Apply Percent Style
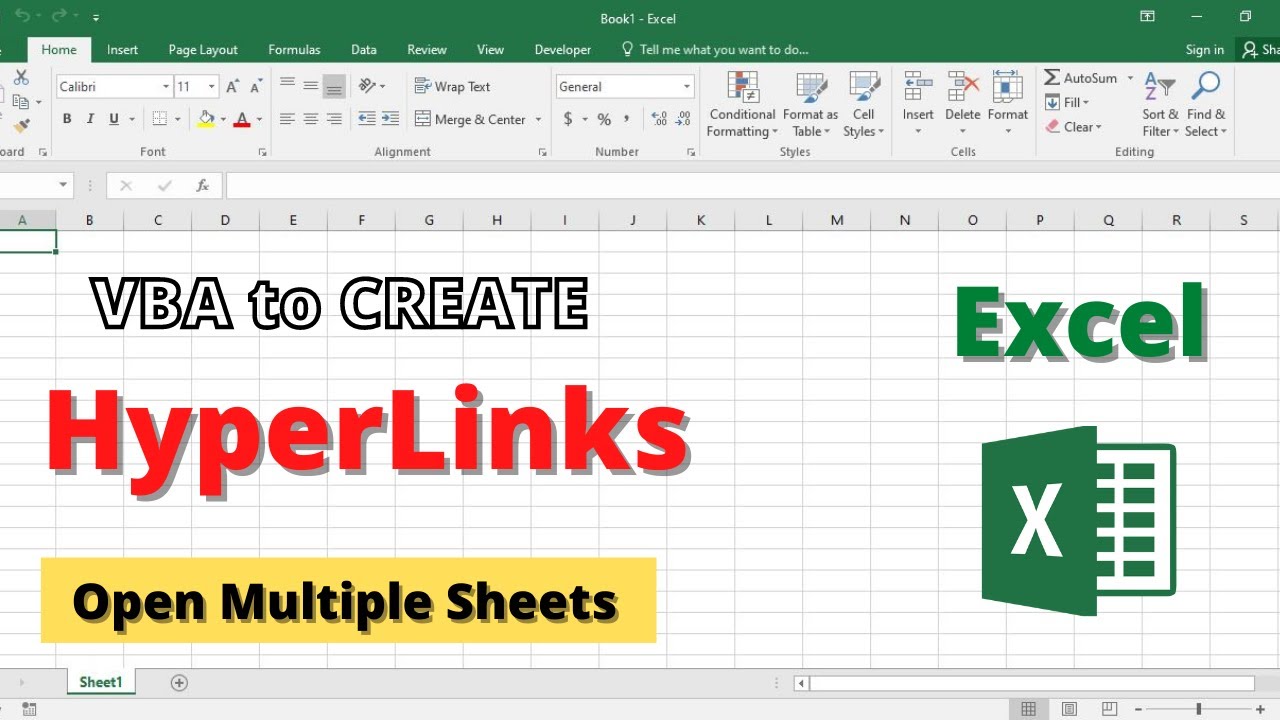1280x720 pixels. 604,119
